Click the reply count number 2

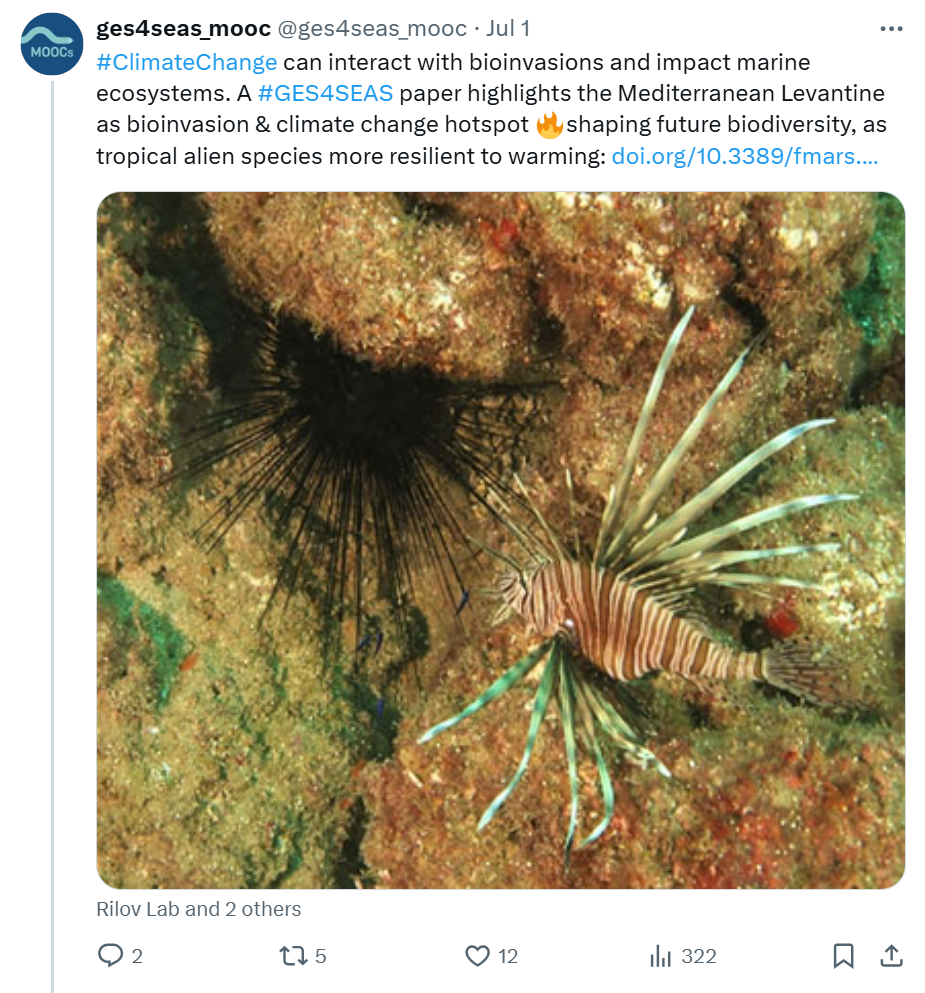coord(137,956)
